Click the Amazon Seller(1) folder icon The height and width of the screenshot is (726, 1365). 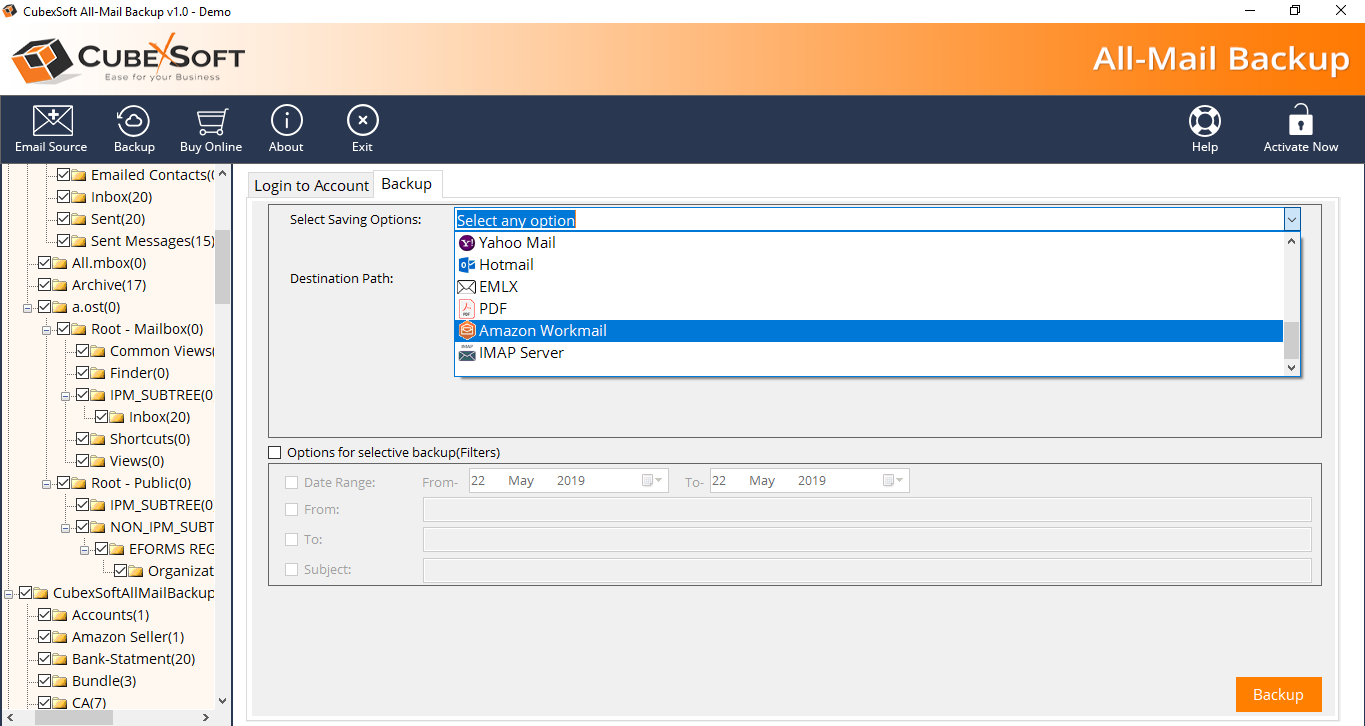60,637
